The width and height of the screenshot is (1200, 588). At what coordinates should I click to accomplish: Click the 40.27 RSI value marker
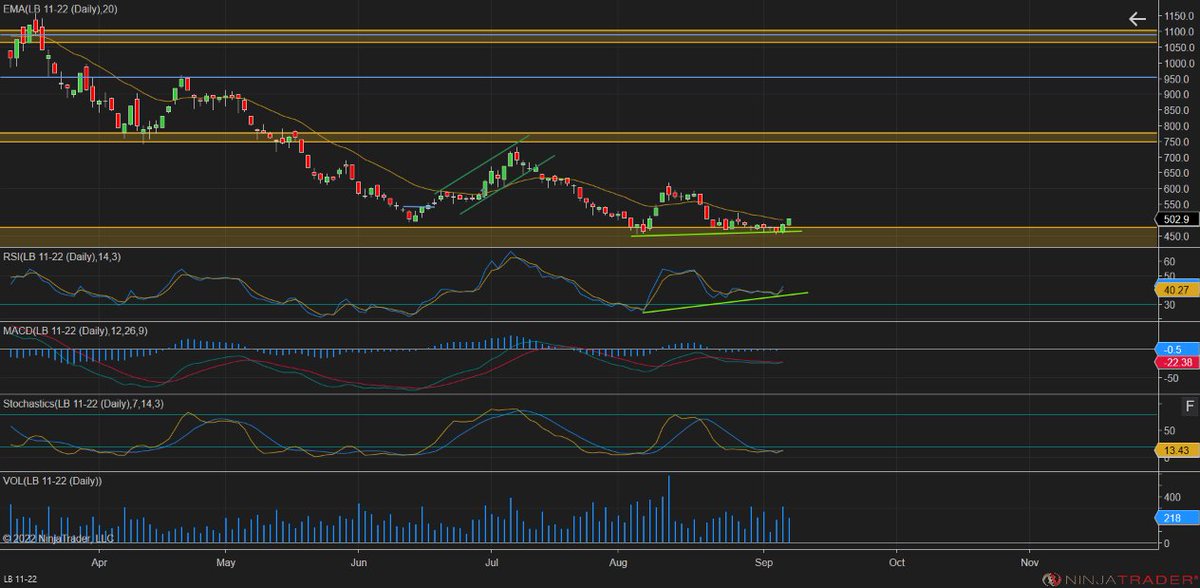[x=1177, y=289]
